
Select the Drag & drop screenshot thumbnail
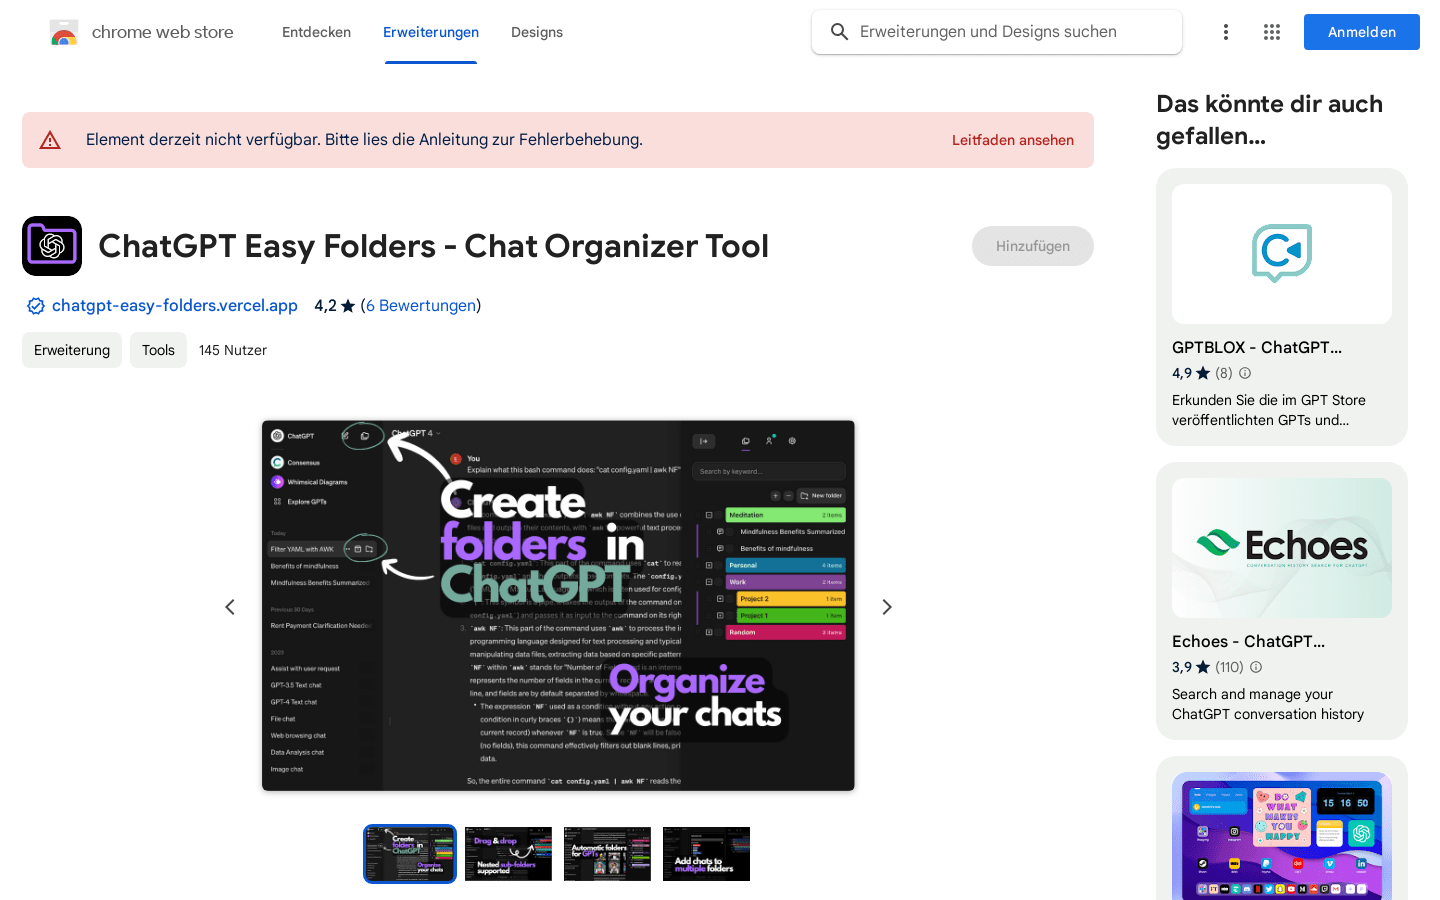[508, 854]
